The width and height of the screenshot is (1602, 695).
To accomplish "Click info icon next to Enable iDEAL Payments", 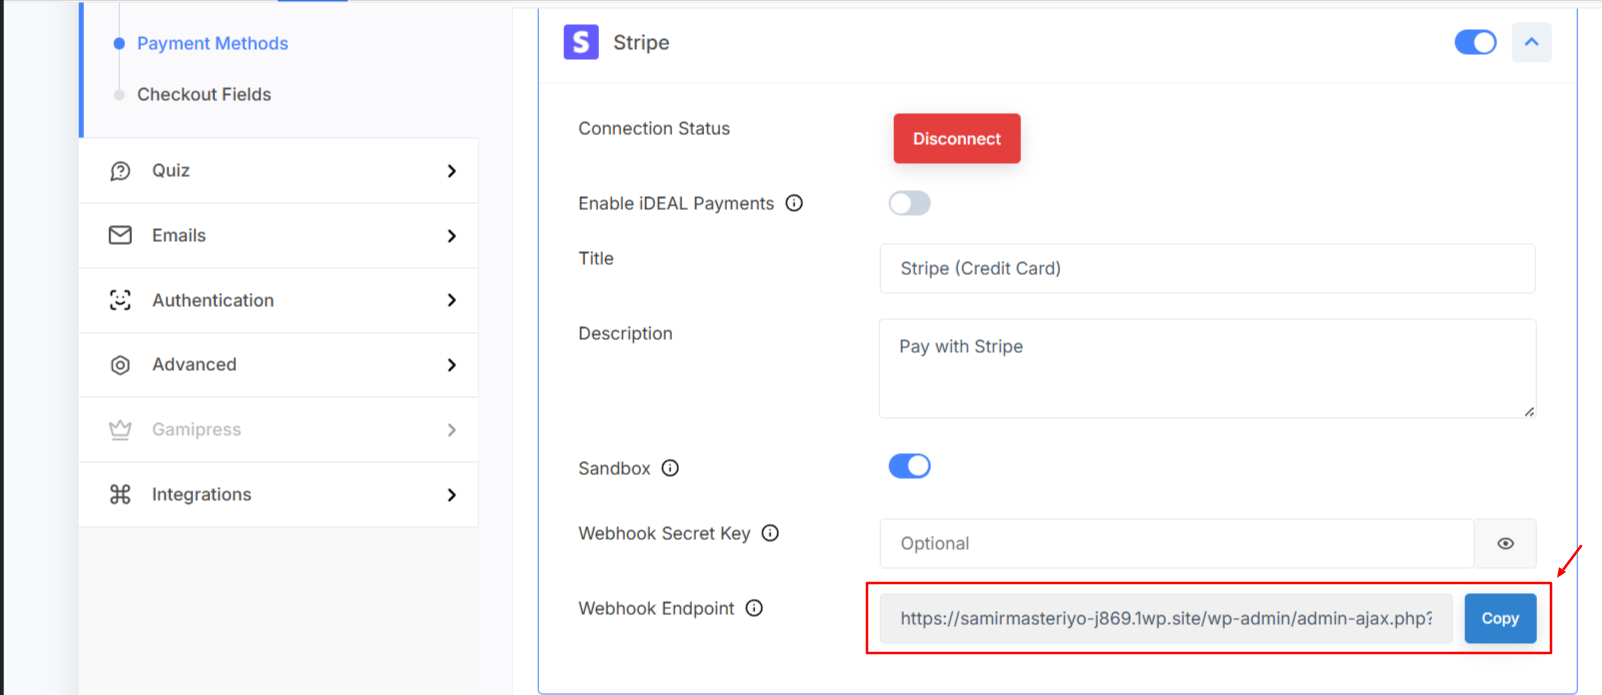I will click(794, 203).
